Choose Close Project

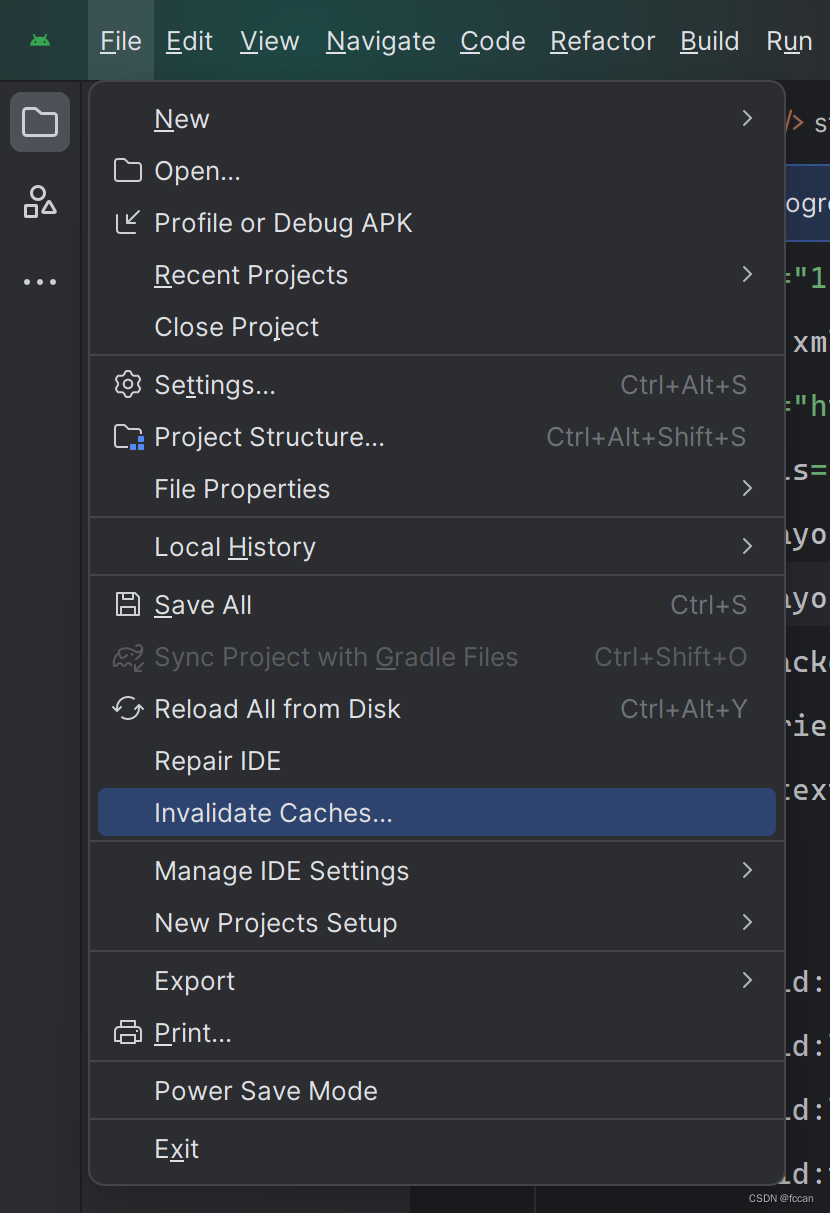(237, 327)
